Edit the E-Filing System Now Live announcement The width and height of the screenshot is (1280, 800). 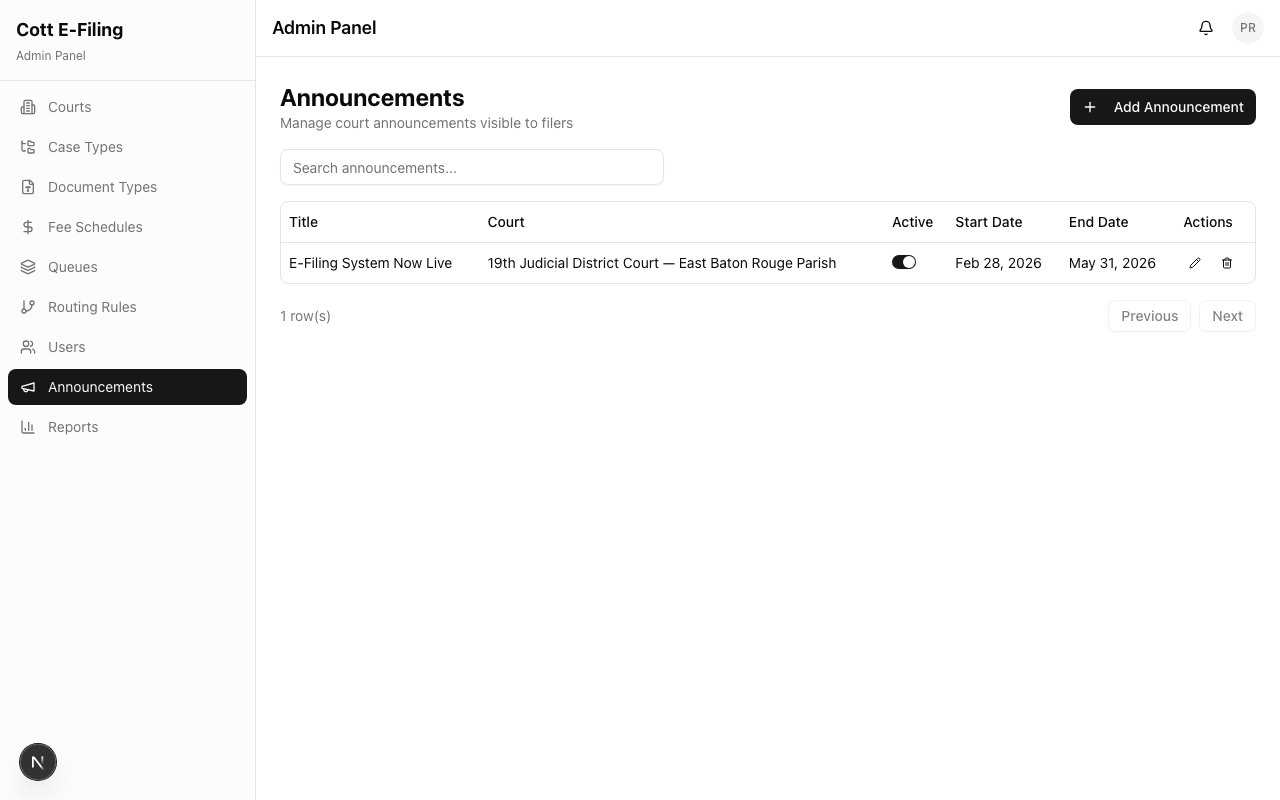pyautogui.click(x=1195, y=263)
